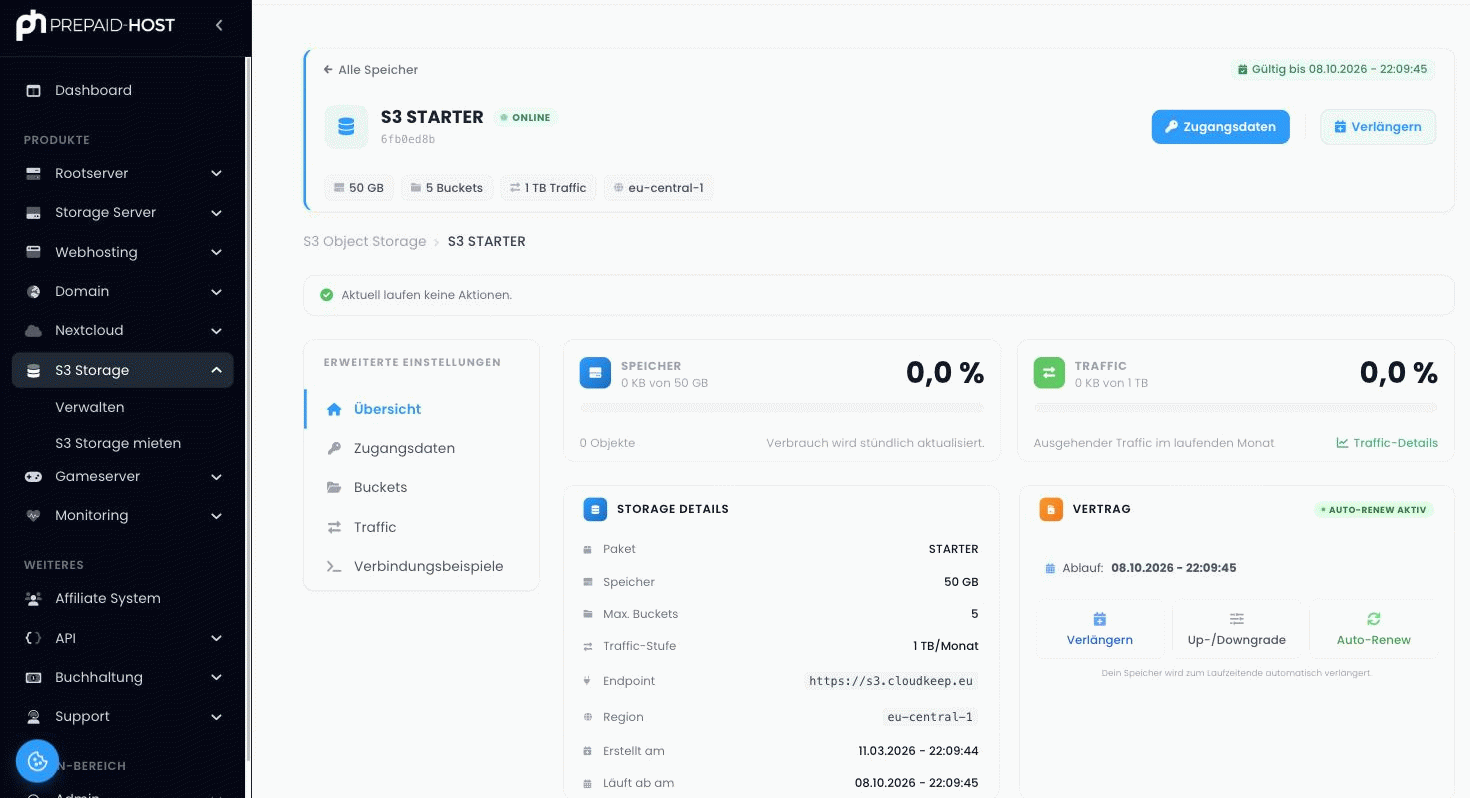Open the Dashboard icon in sidebar

(x=33, y=90)
